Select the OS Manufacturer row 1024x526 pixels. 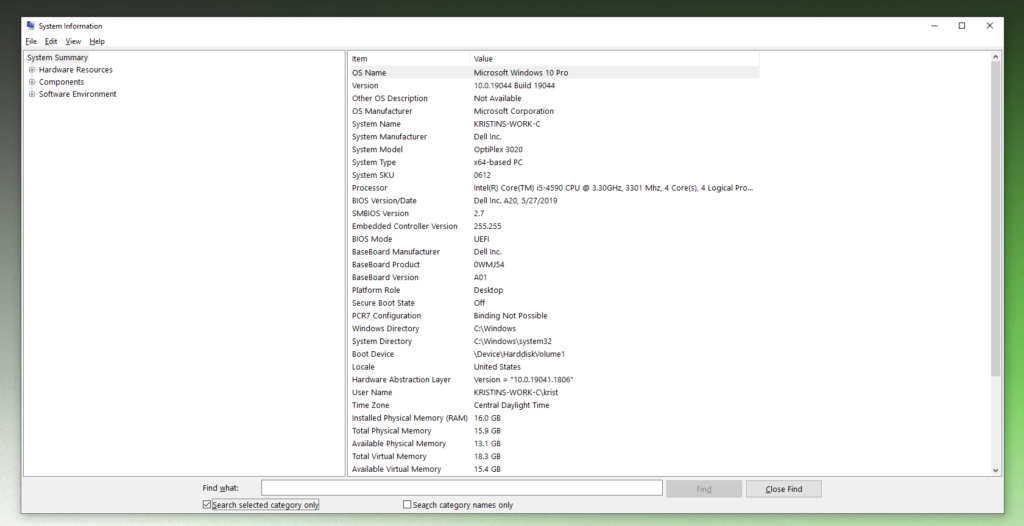pos(554,111)
